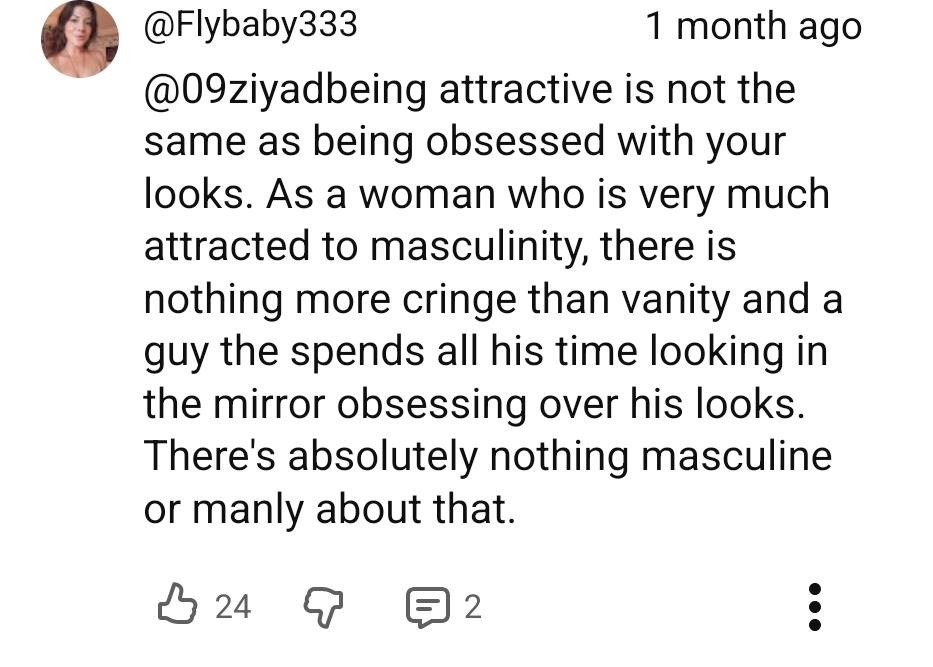Screen dimensions: 933x667
Task: Click Flybaby333's profile avatar picture
Action: tap(79, 39)
